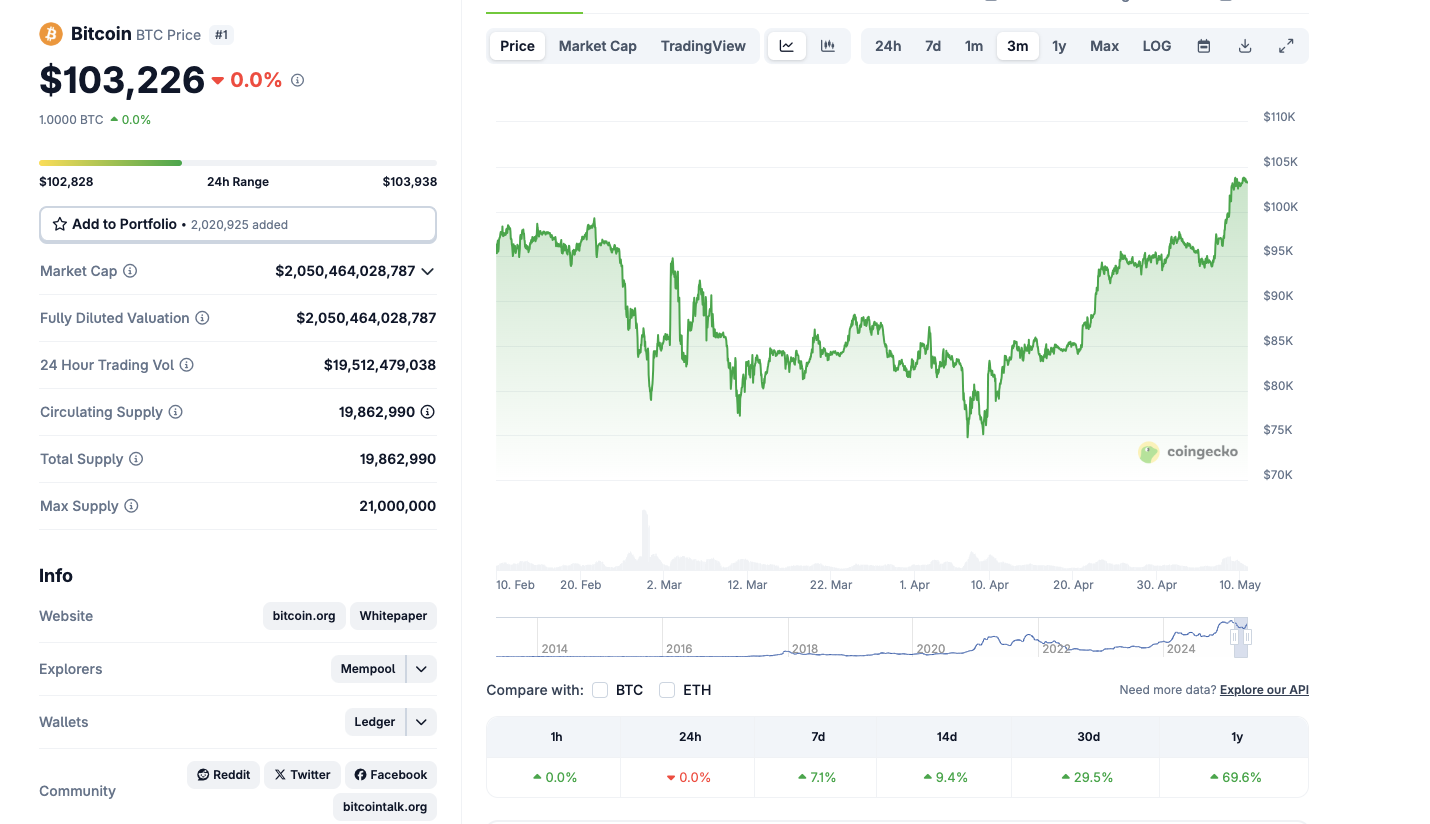
Task: Select the Market Cap chart tab
Action: pyautogui.click(x=598, y=46)
